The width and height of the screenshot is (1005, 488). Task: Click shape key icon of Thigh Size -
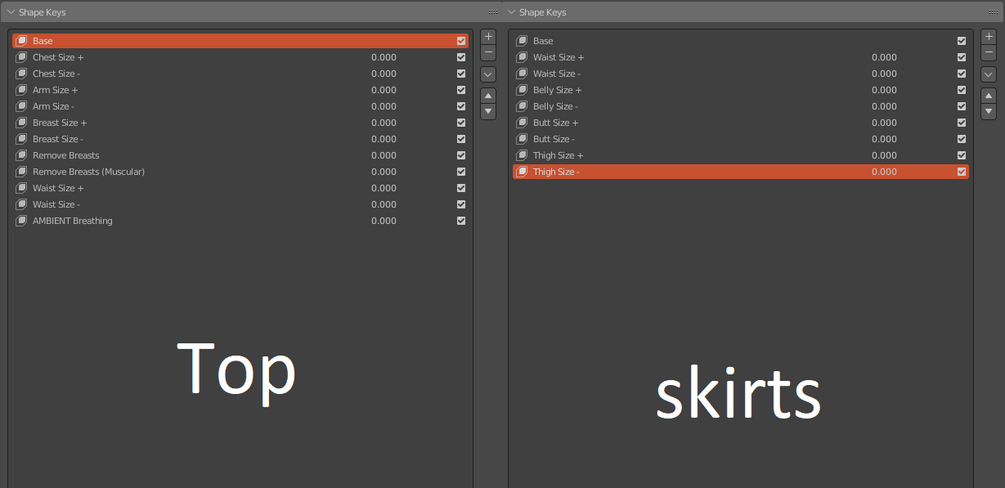click(x=522, y=172)
